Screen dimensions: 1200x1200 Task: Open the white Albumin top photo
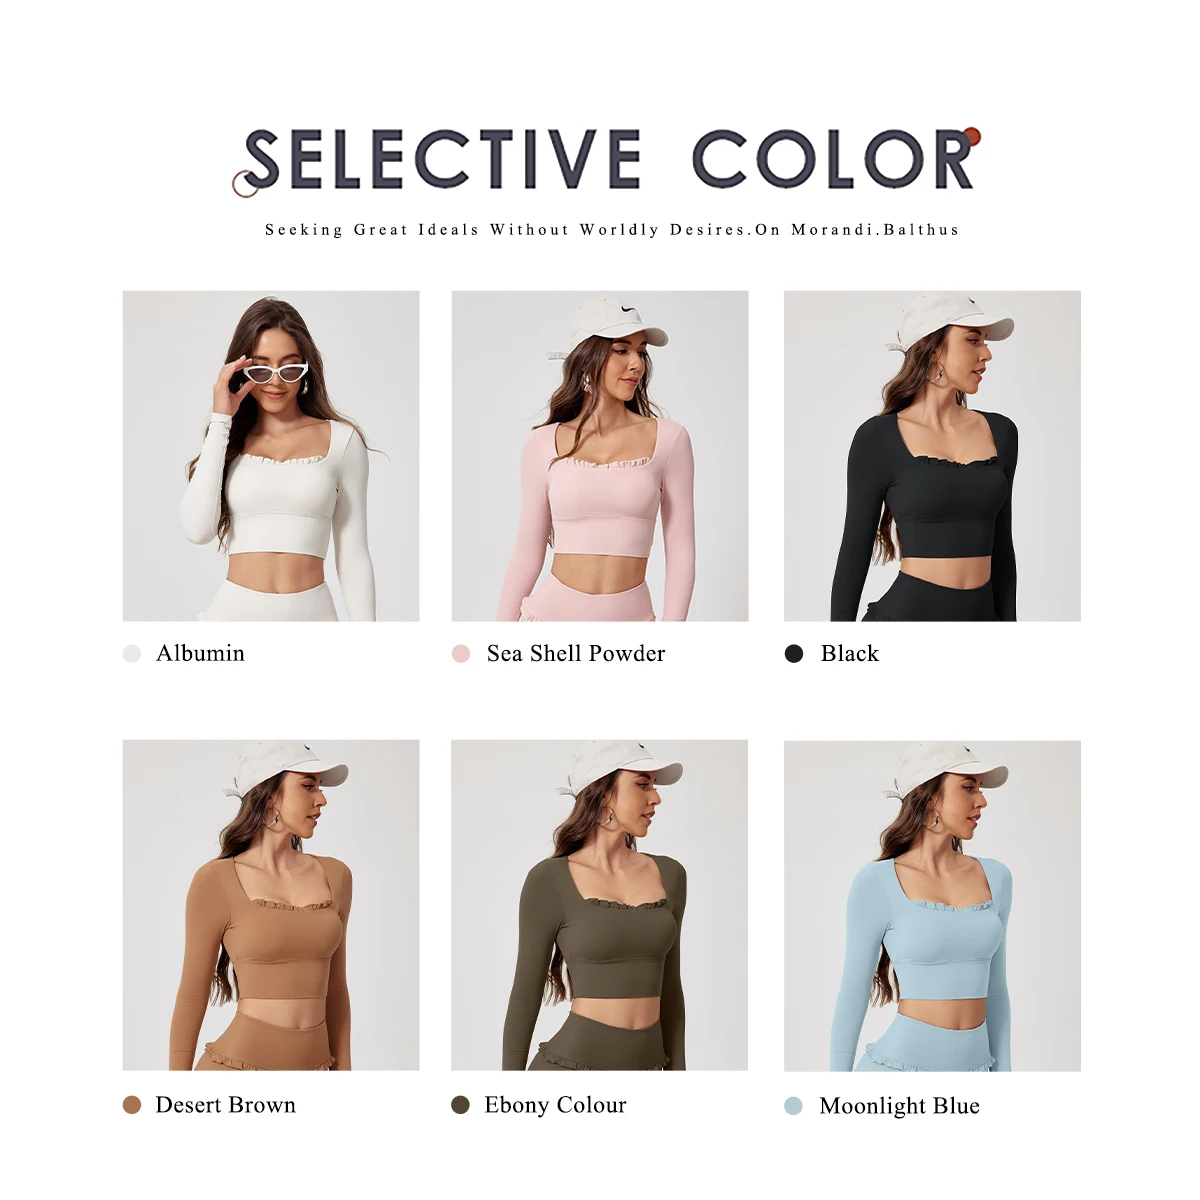click(x=271, y=456)
